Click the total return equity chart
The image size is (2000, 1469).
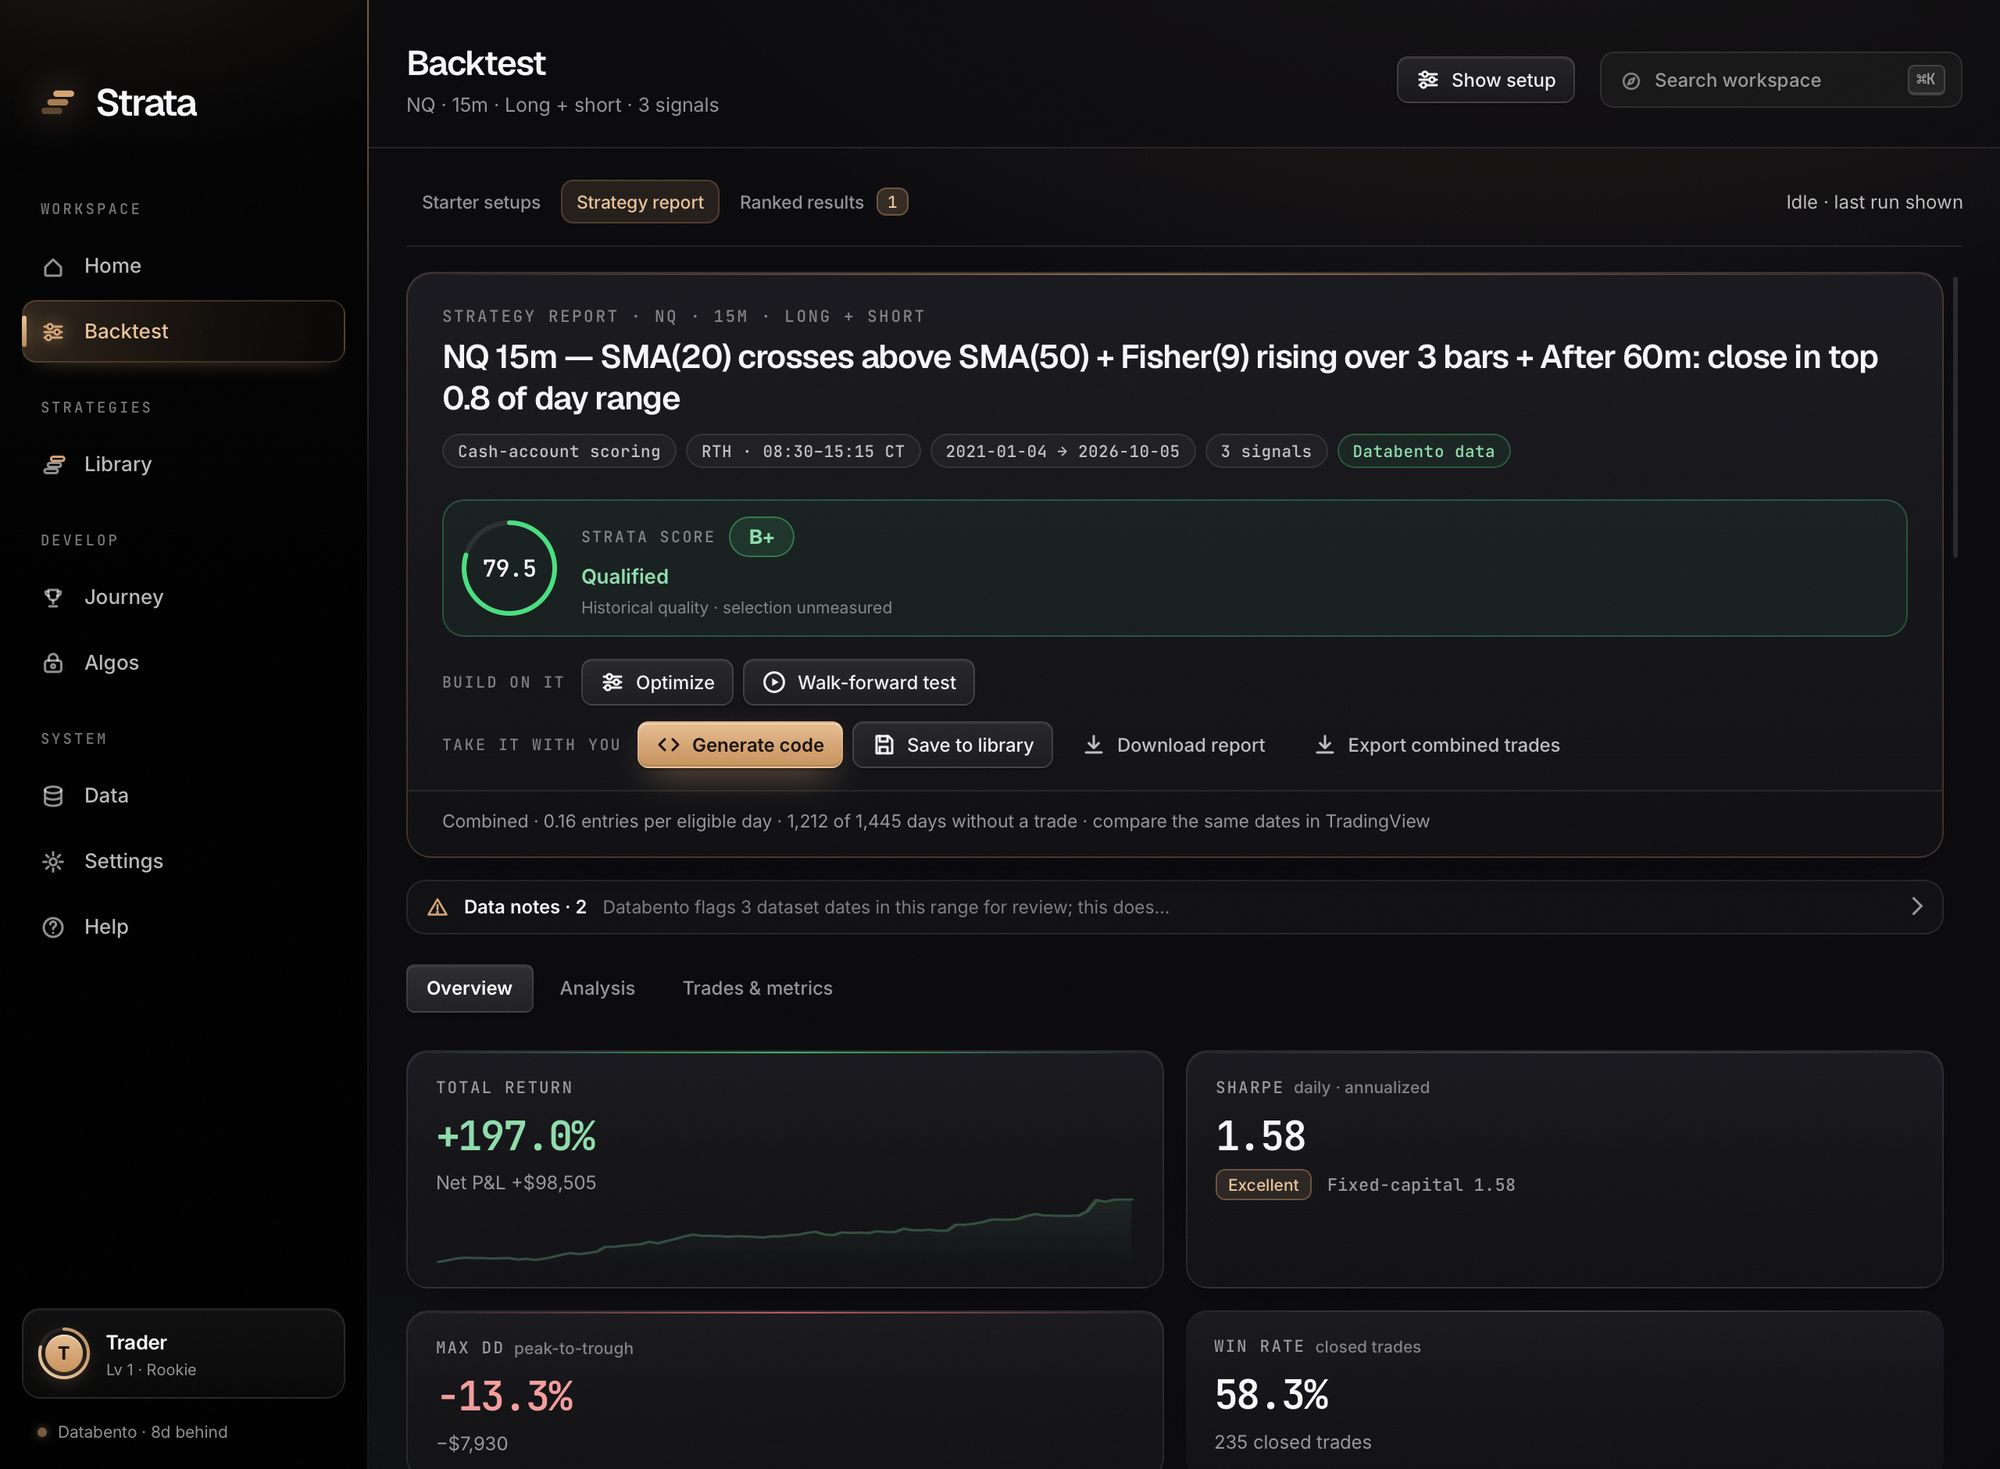(x=785, y=1230)
